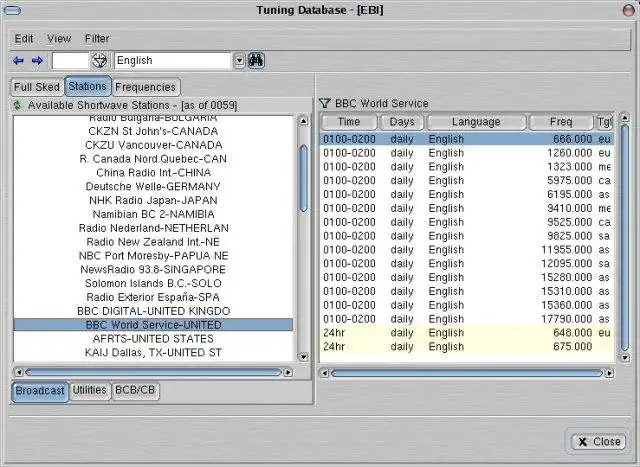The image size is (640, 467).
Task: Click the refresh icon beside Available Shortwave Stations
Action: 17,105
